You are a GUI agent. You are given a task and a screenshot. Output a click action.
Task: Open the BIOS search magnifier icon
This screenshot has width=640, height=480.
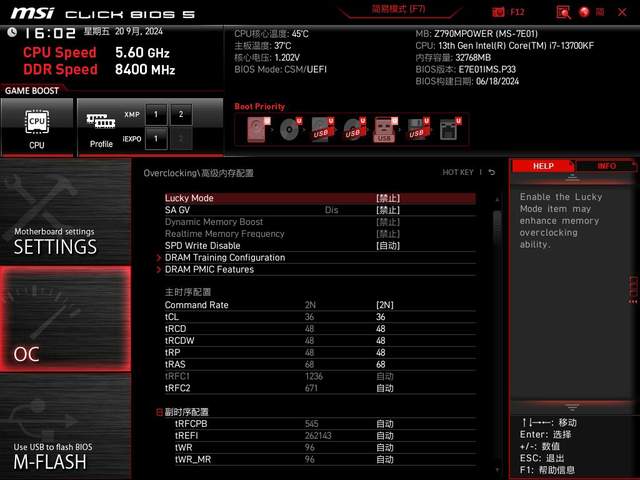[x=563, y=12]
